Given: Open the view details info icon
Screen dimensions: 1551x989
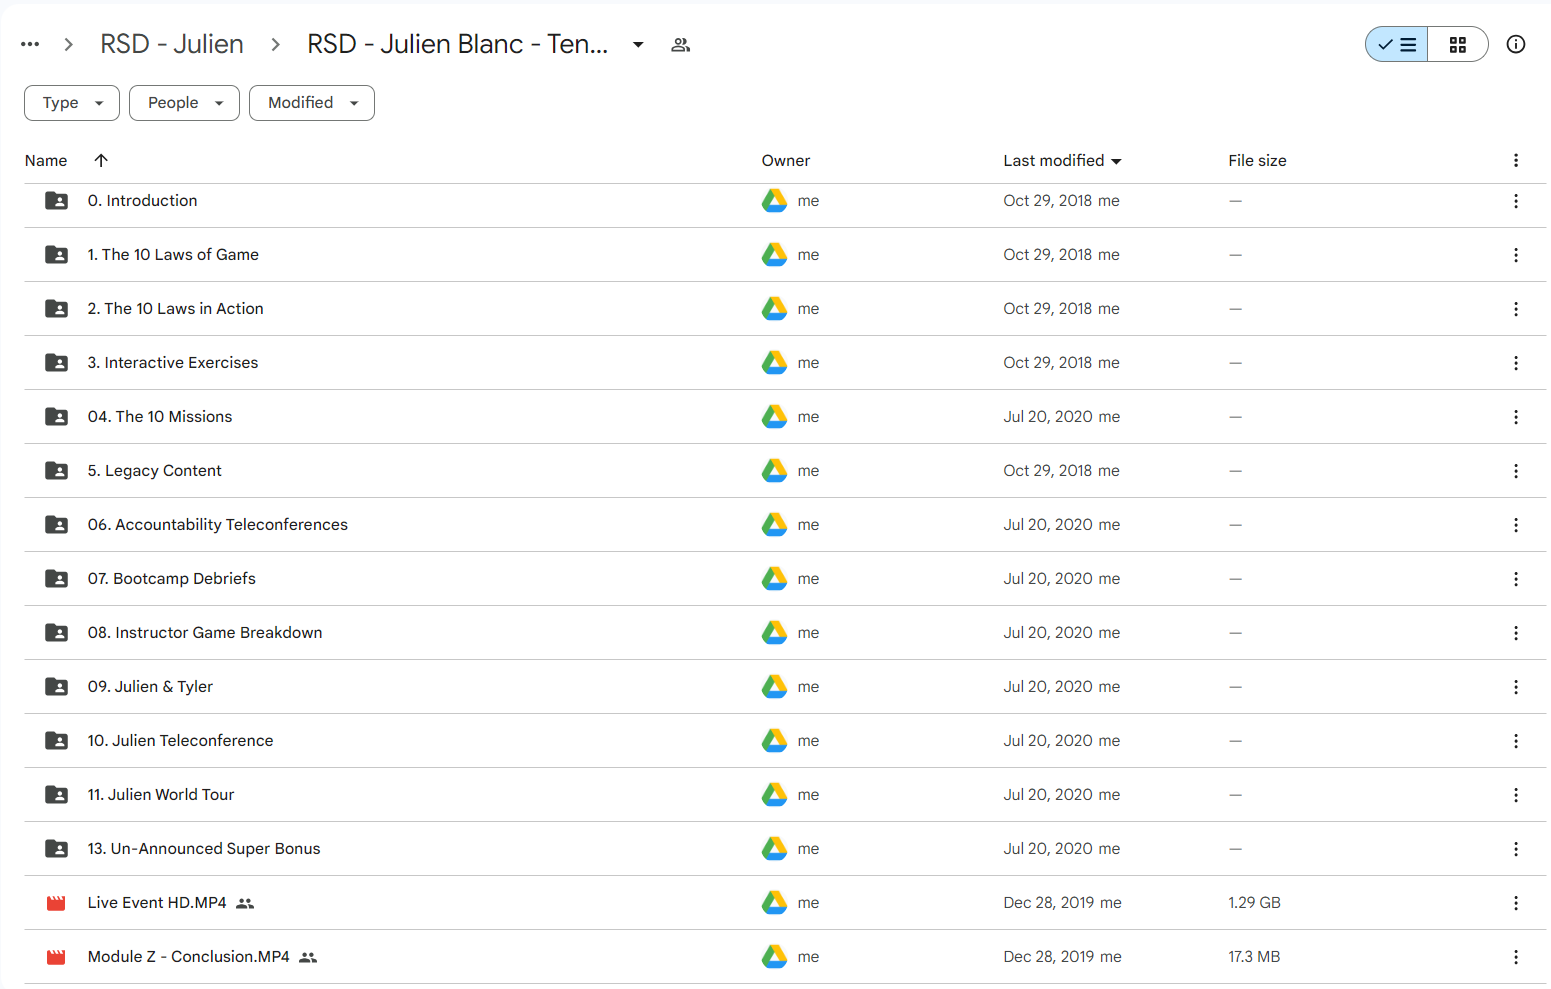Looking at the screenshot, I should 1516,44.
